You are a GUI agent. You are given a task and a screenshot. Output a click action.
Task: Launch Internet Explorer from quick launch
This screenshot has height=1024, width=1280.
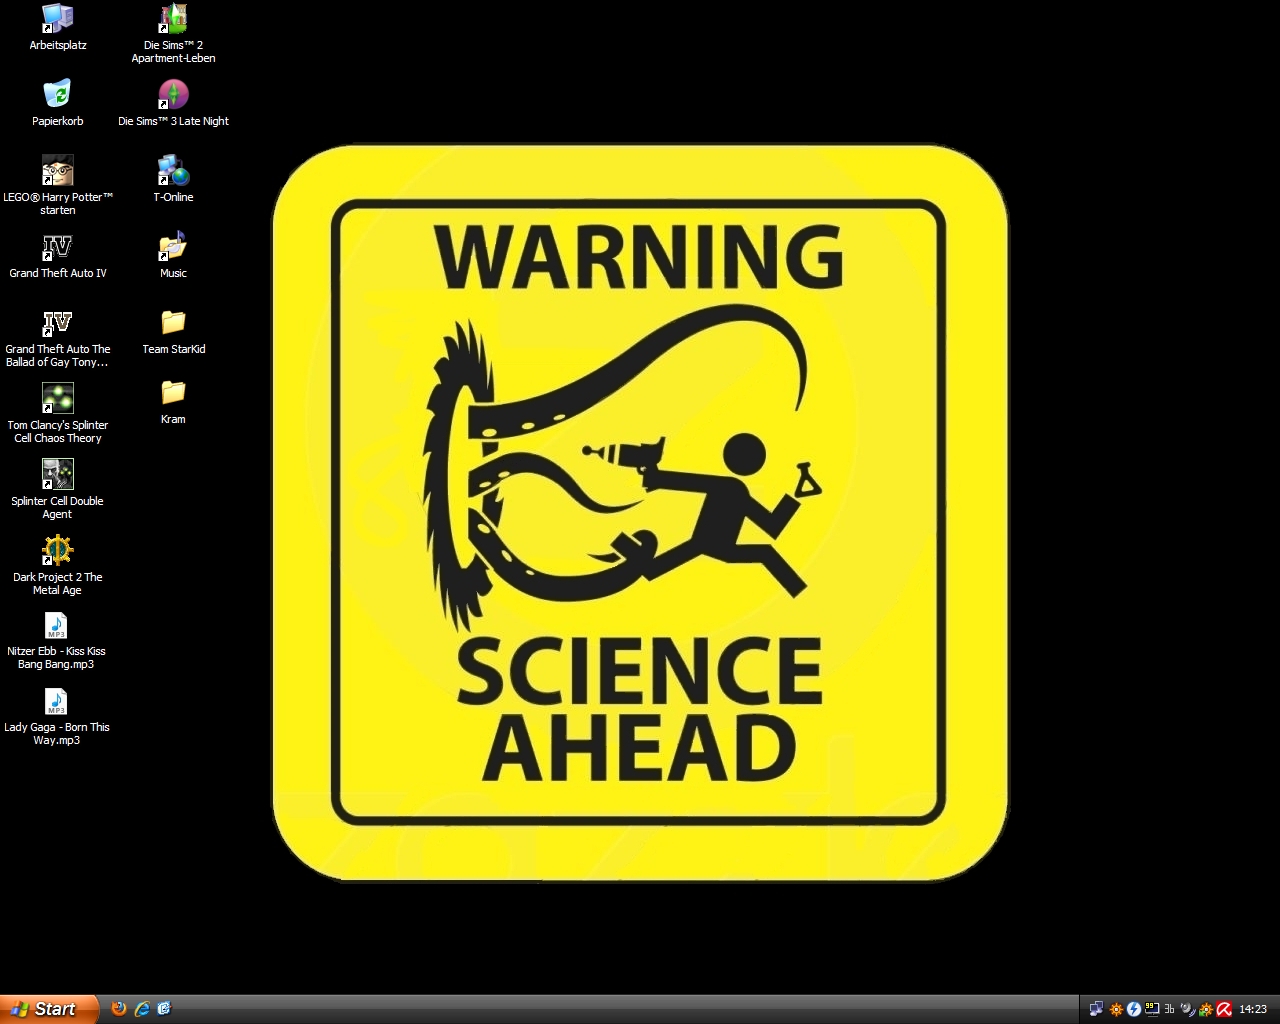142,1009
